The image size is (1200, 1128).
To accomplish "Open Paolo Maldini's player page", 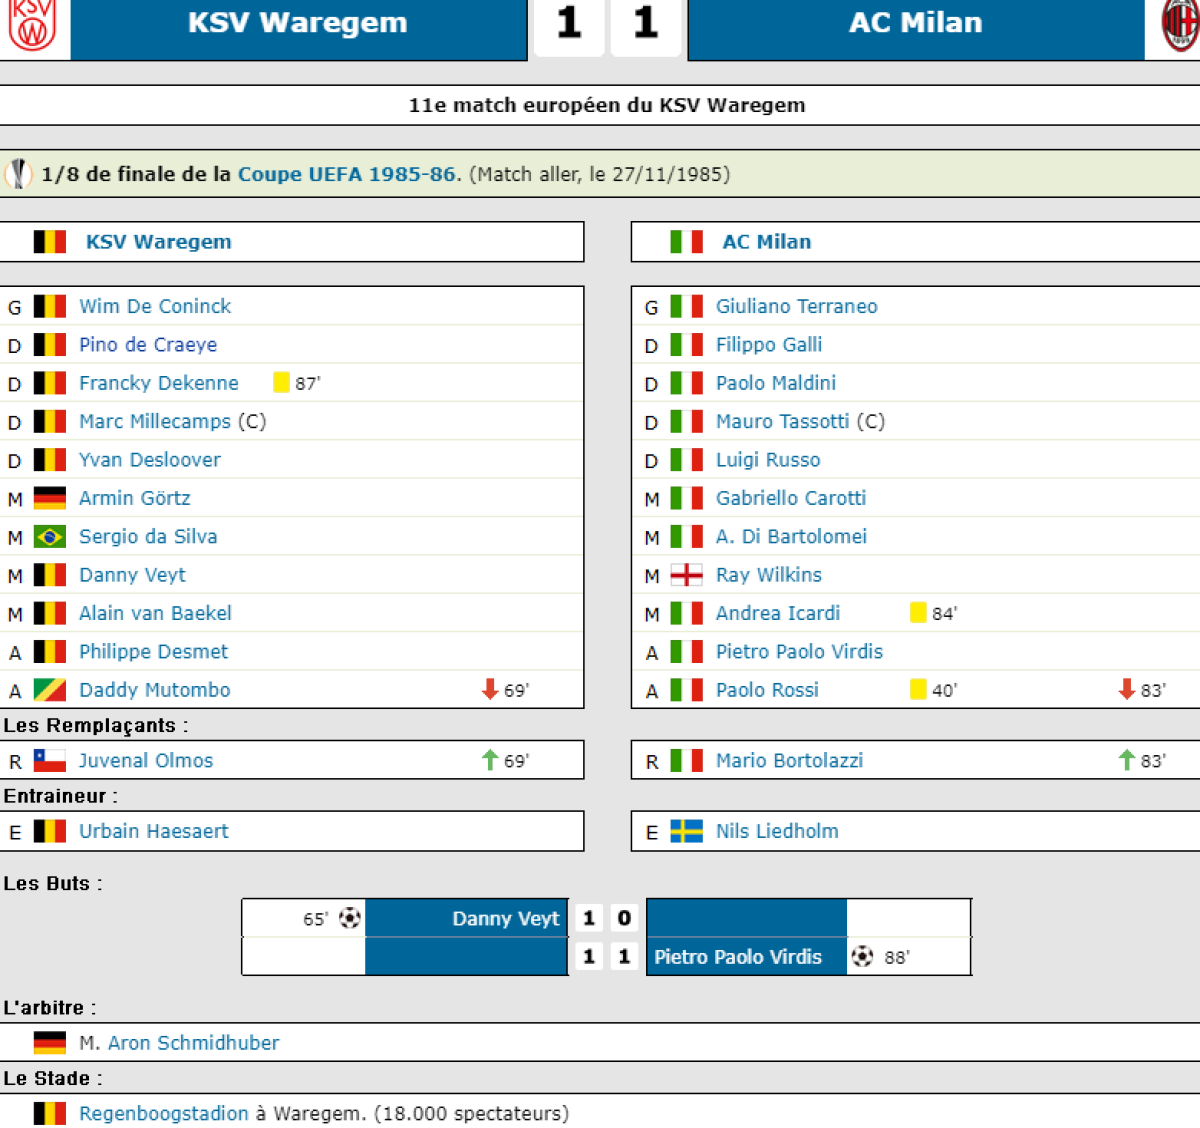I will click(x=775, y=383).
